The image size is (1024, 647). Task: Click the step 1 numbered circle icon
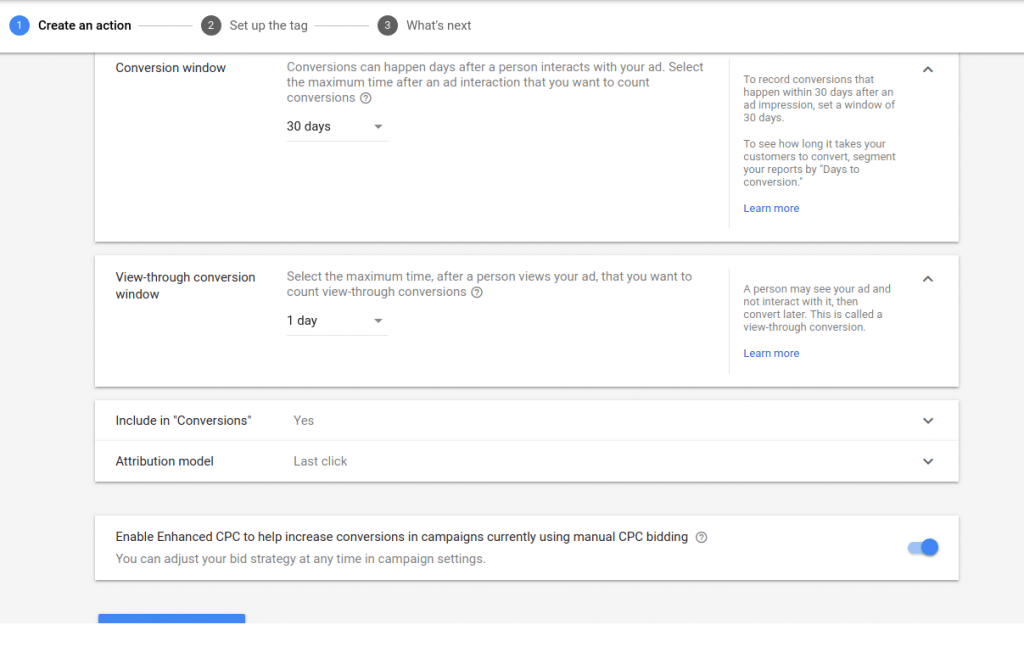(x=19, y=25)
